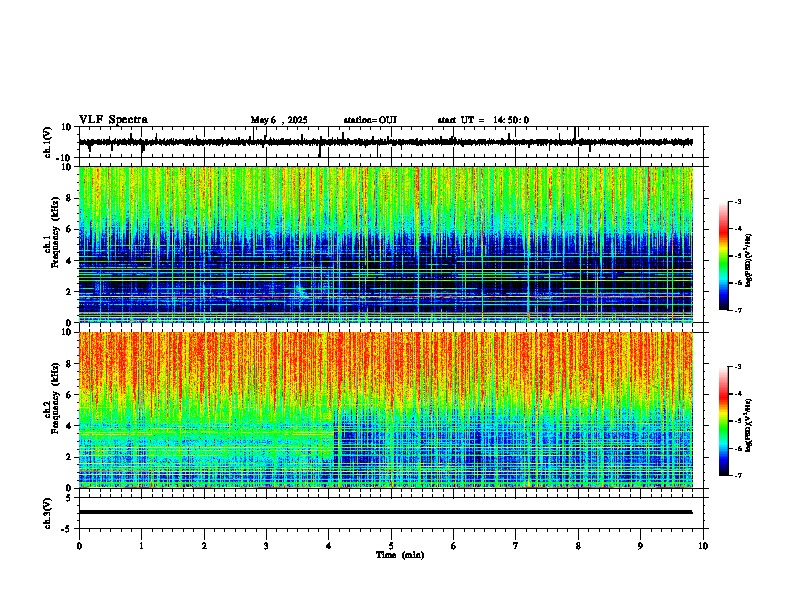Viewport: 792px width, 612px height.
Task: Click the "-10" tick on ch.1(V) axis
Action: click(x=64, y=158)
